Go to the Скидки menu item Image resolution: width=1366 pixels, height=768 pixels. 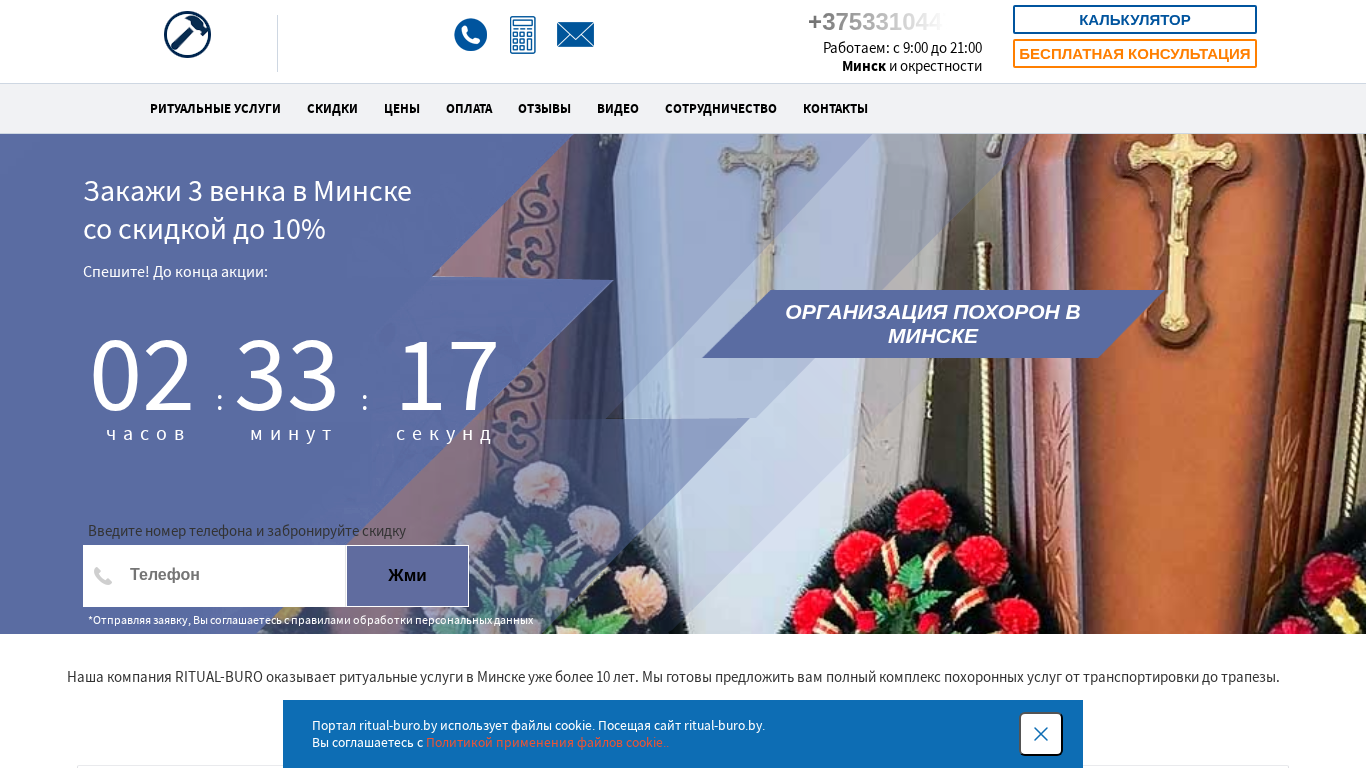tap(332, 109)
